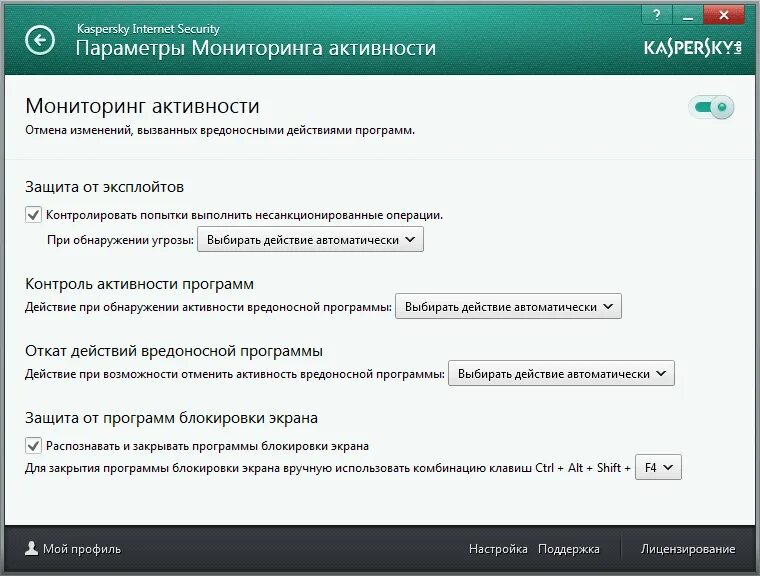Image resolution: width=760 pixels, height=576 pixels.
Task: Click the Действие при обнаружении активности label
Action: click(x=208, y=307)
